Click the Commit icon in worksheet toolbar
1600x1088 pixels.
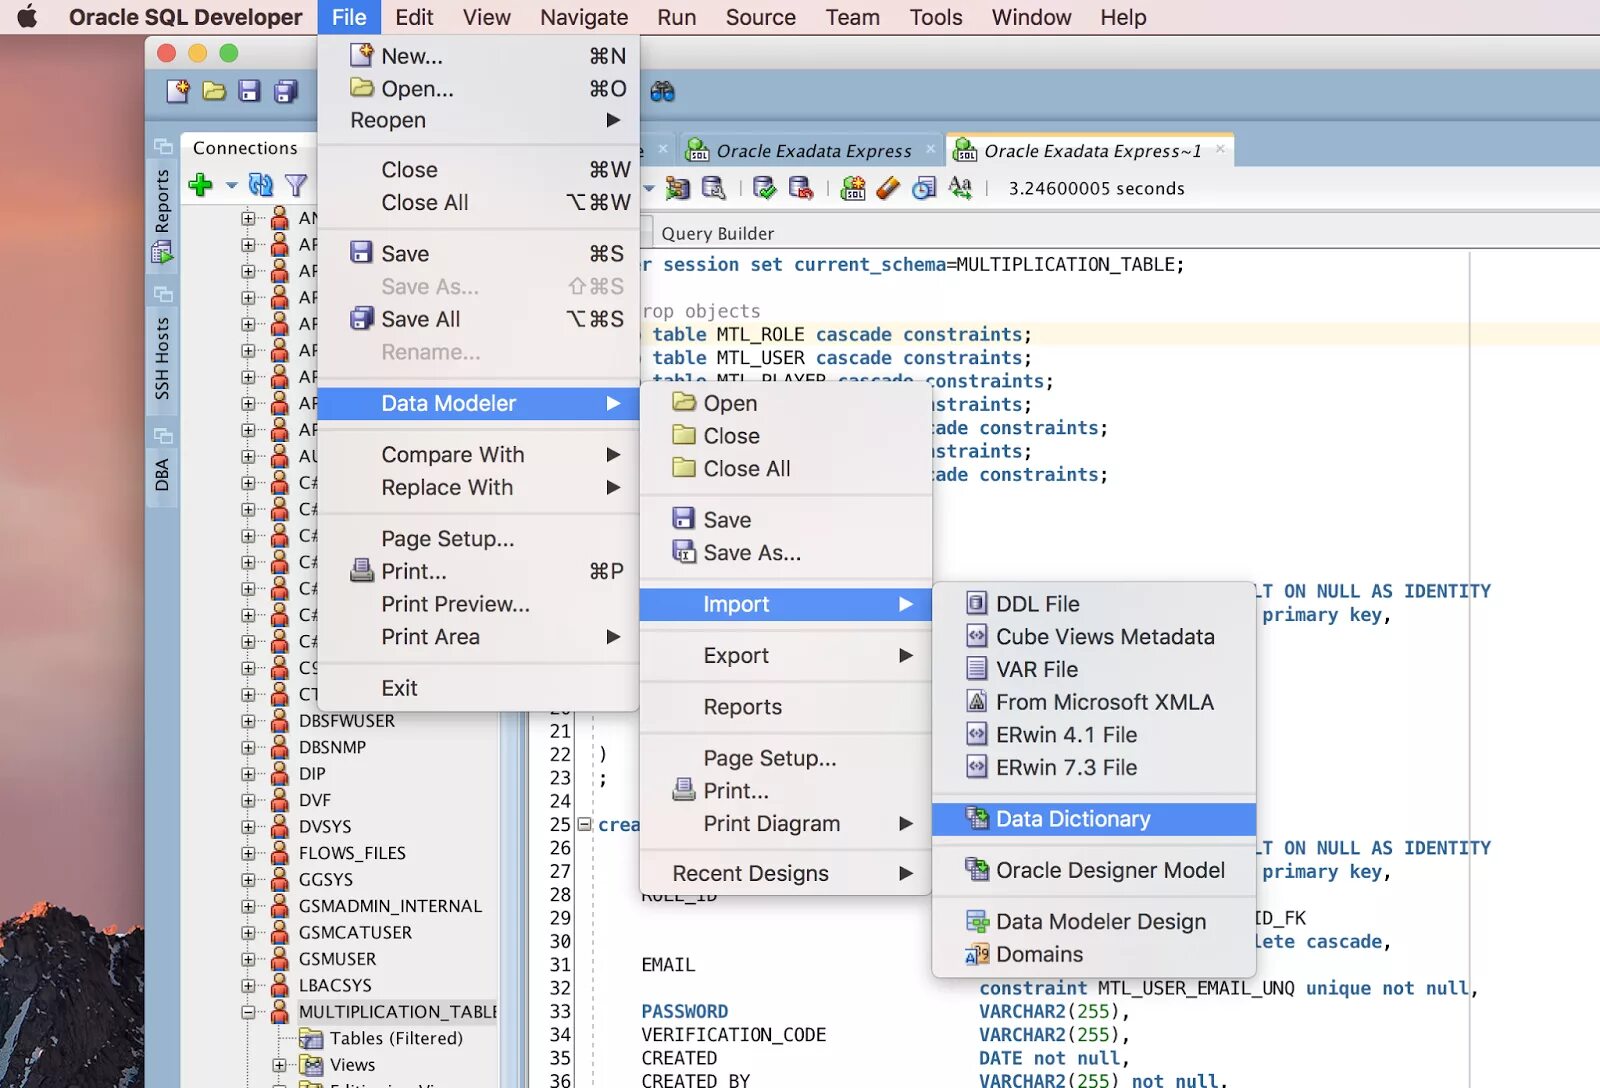click(x=764, y=188)
